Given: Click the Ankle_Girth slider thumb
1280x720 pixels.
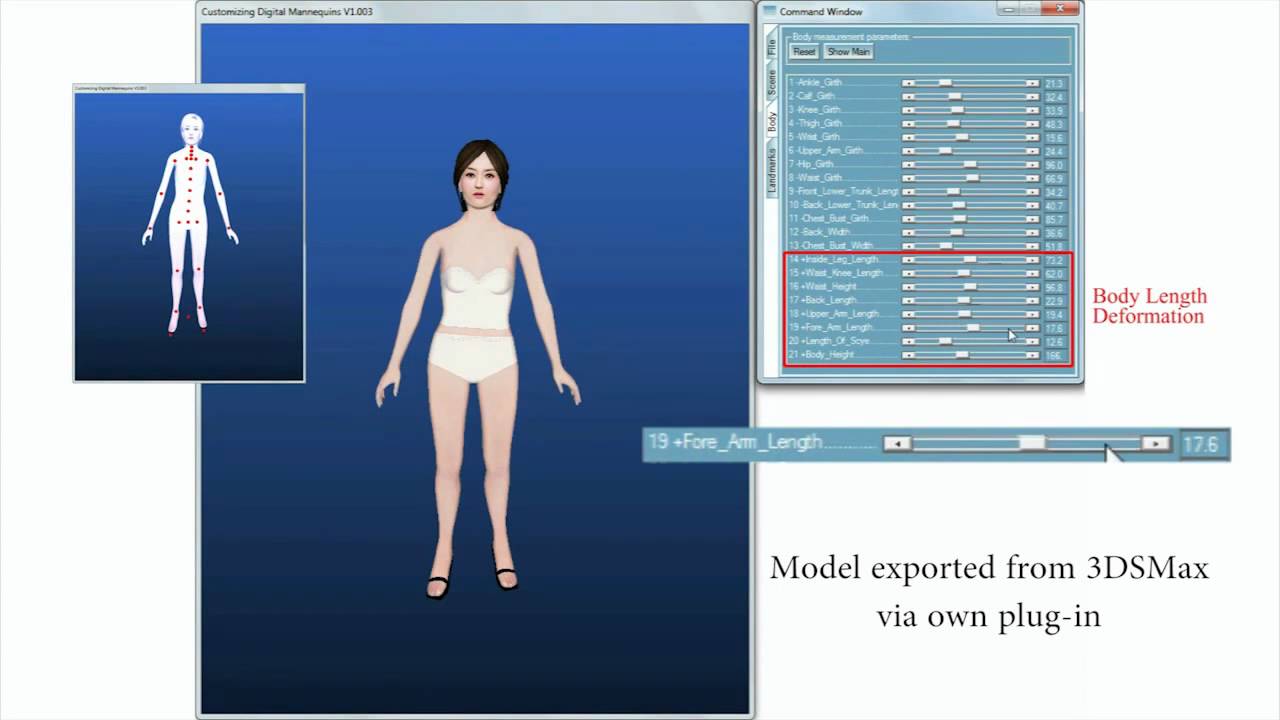Looking at the screenshot, I should tap(945, 83).
